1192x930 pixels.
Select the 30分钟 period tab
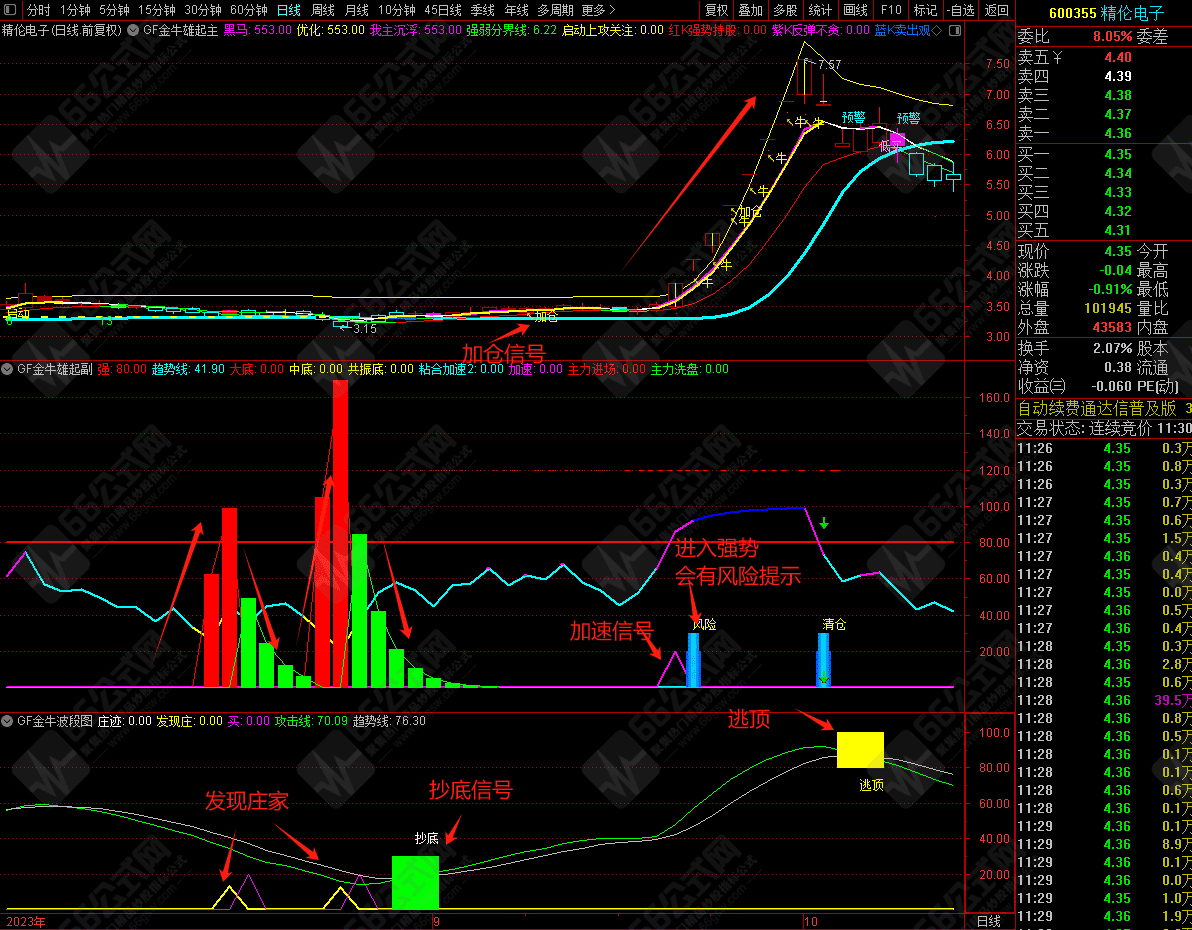203,10
